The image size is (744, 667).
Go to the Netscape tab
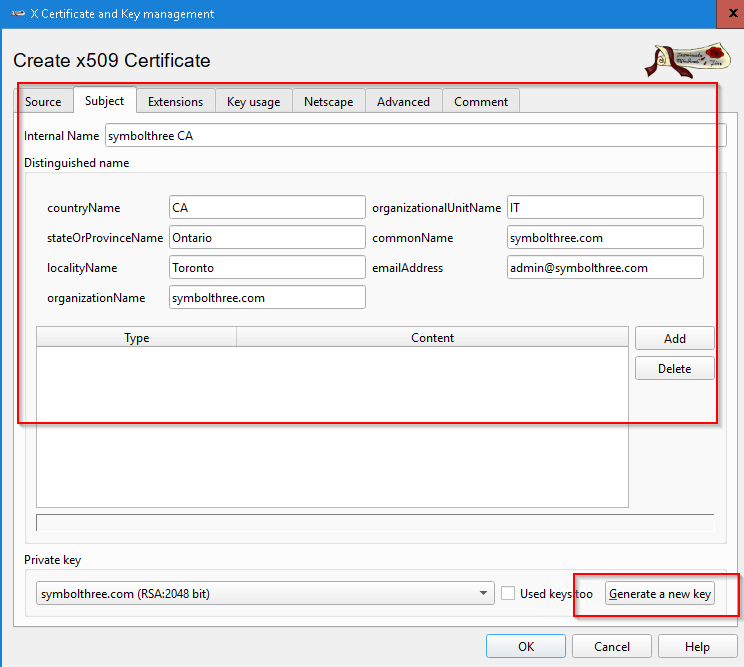tap(328, 101)
